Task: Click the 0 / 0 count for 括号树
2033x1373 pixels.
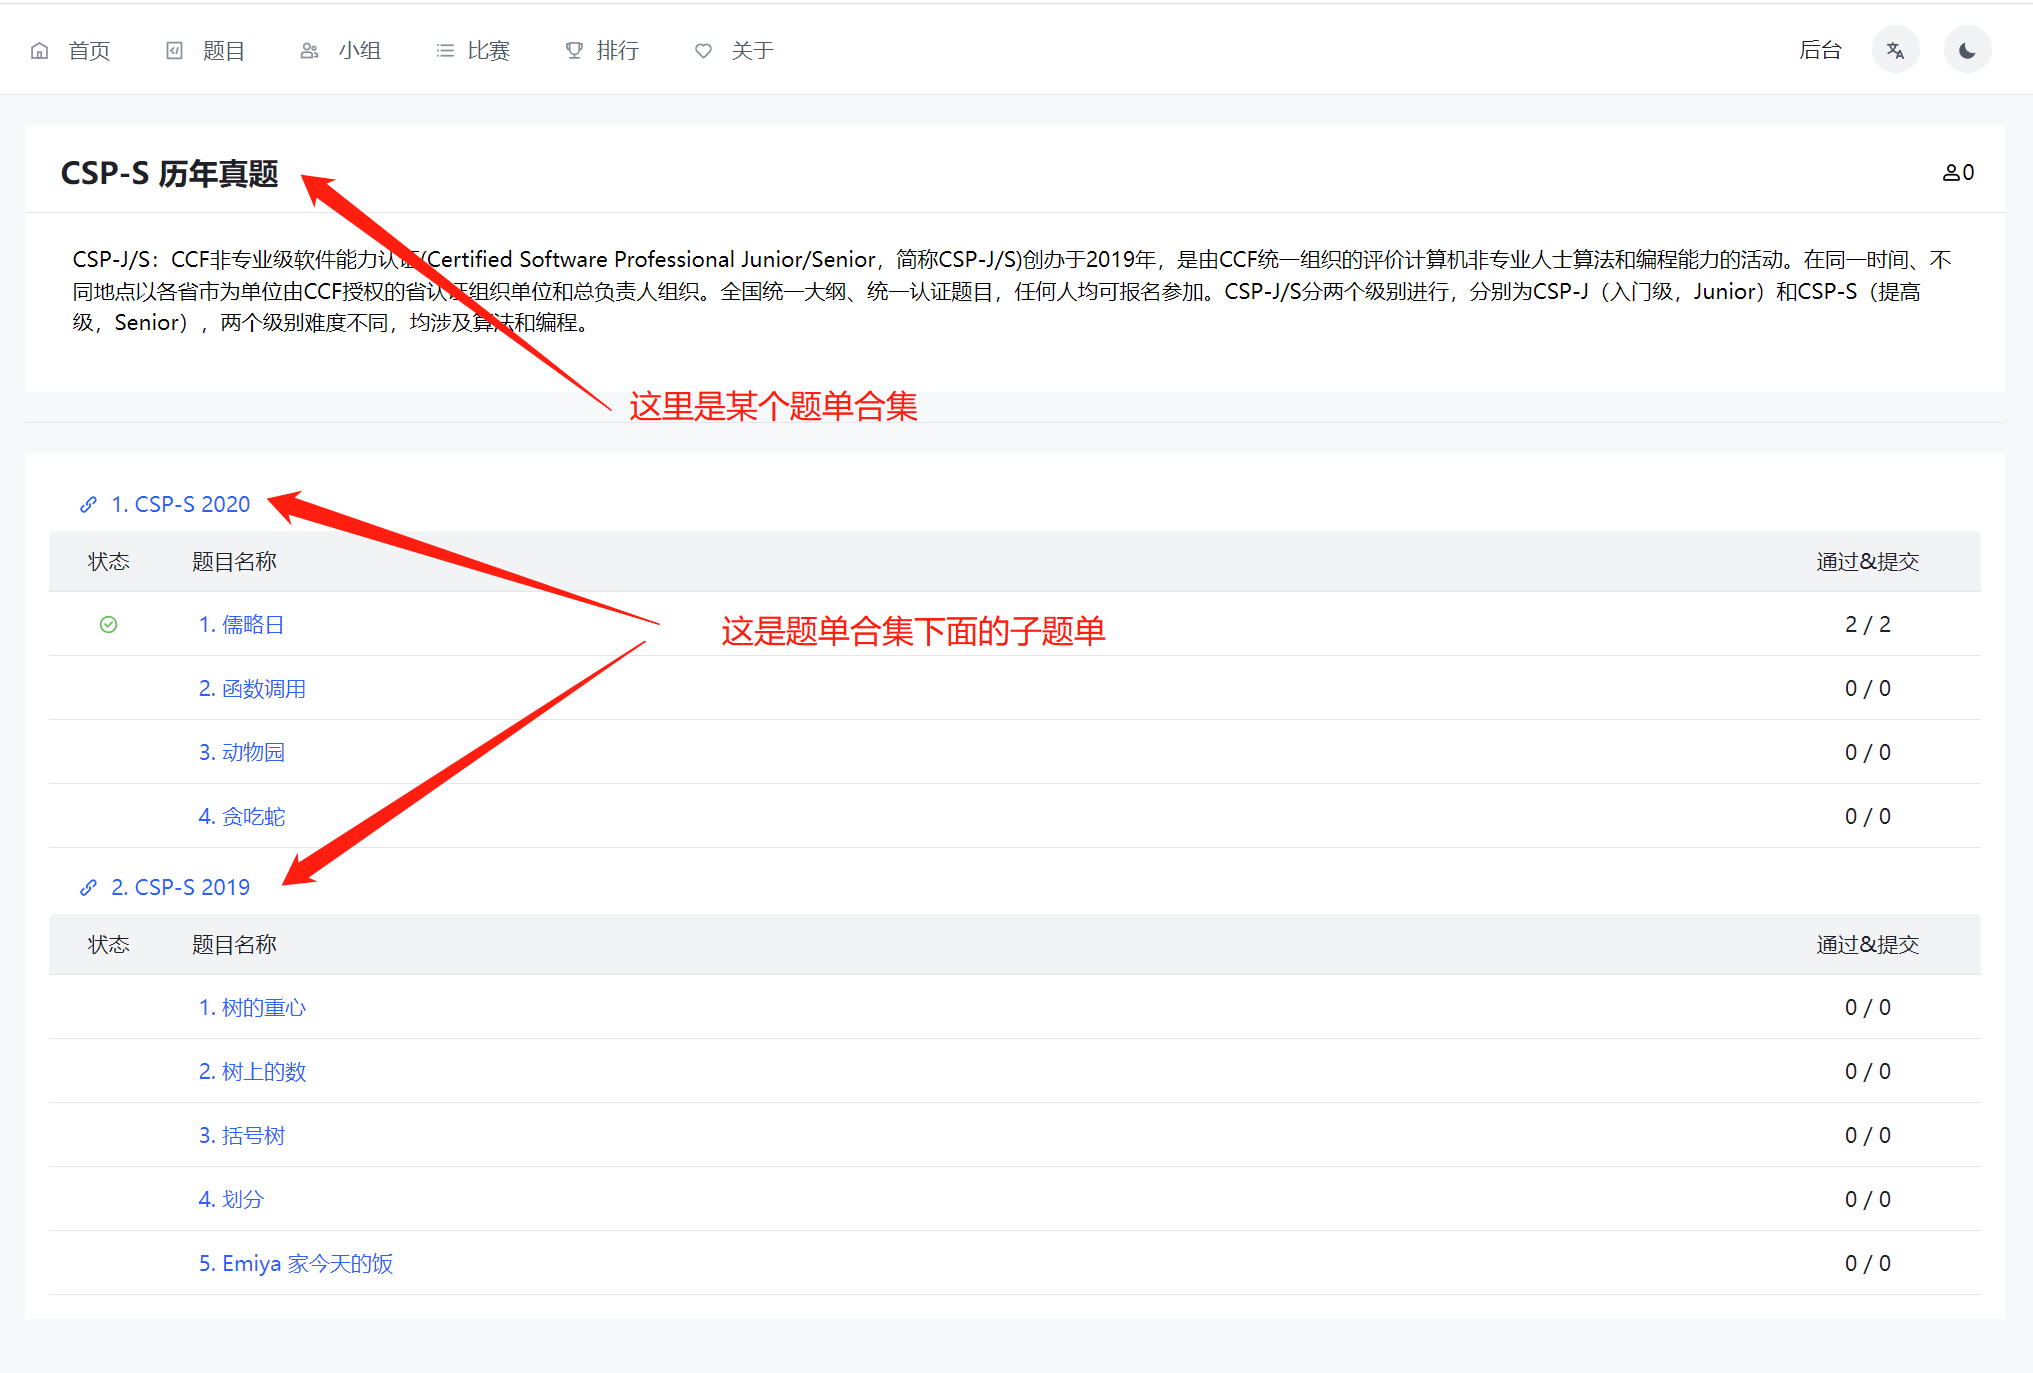Action: click(x=1868, y=1136)
